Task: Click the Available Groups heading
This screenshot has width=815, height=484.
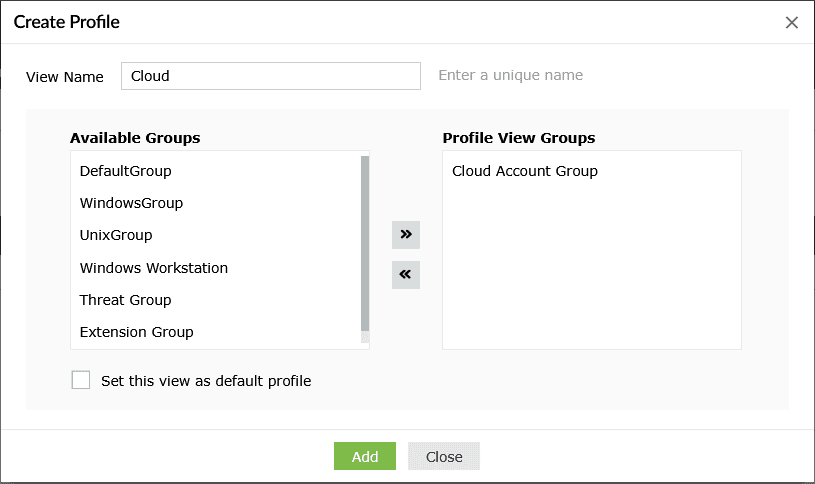Action: click(135, 138)
